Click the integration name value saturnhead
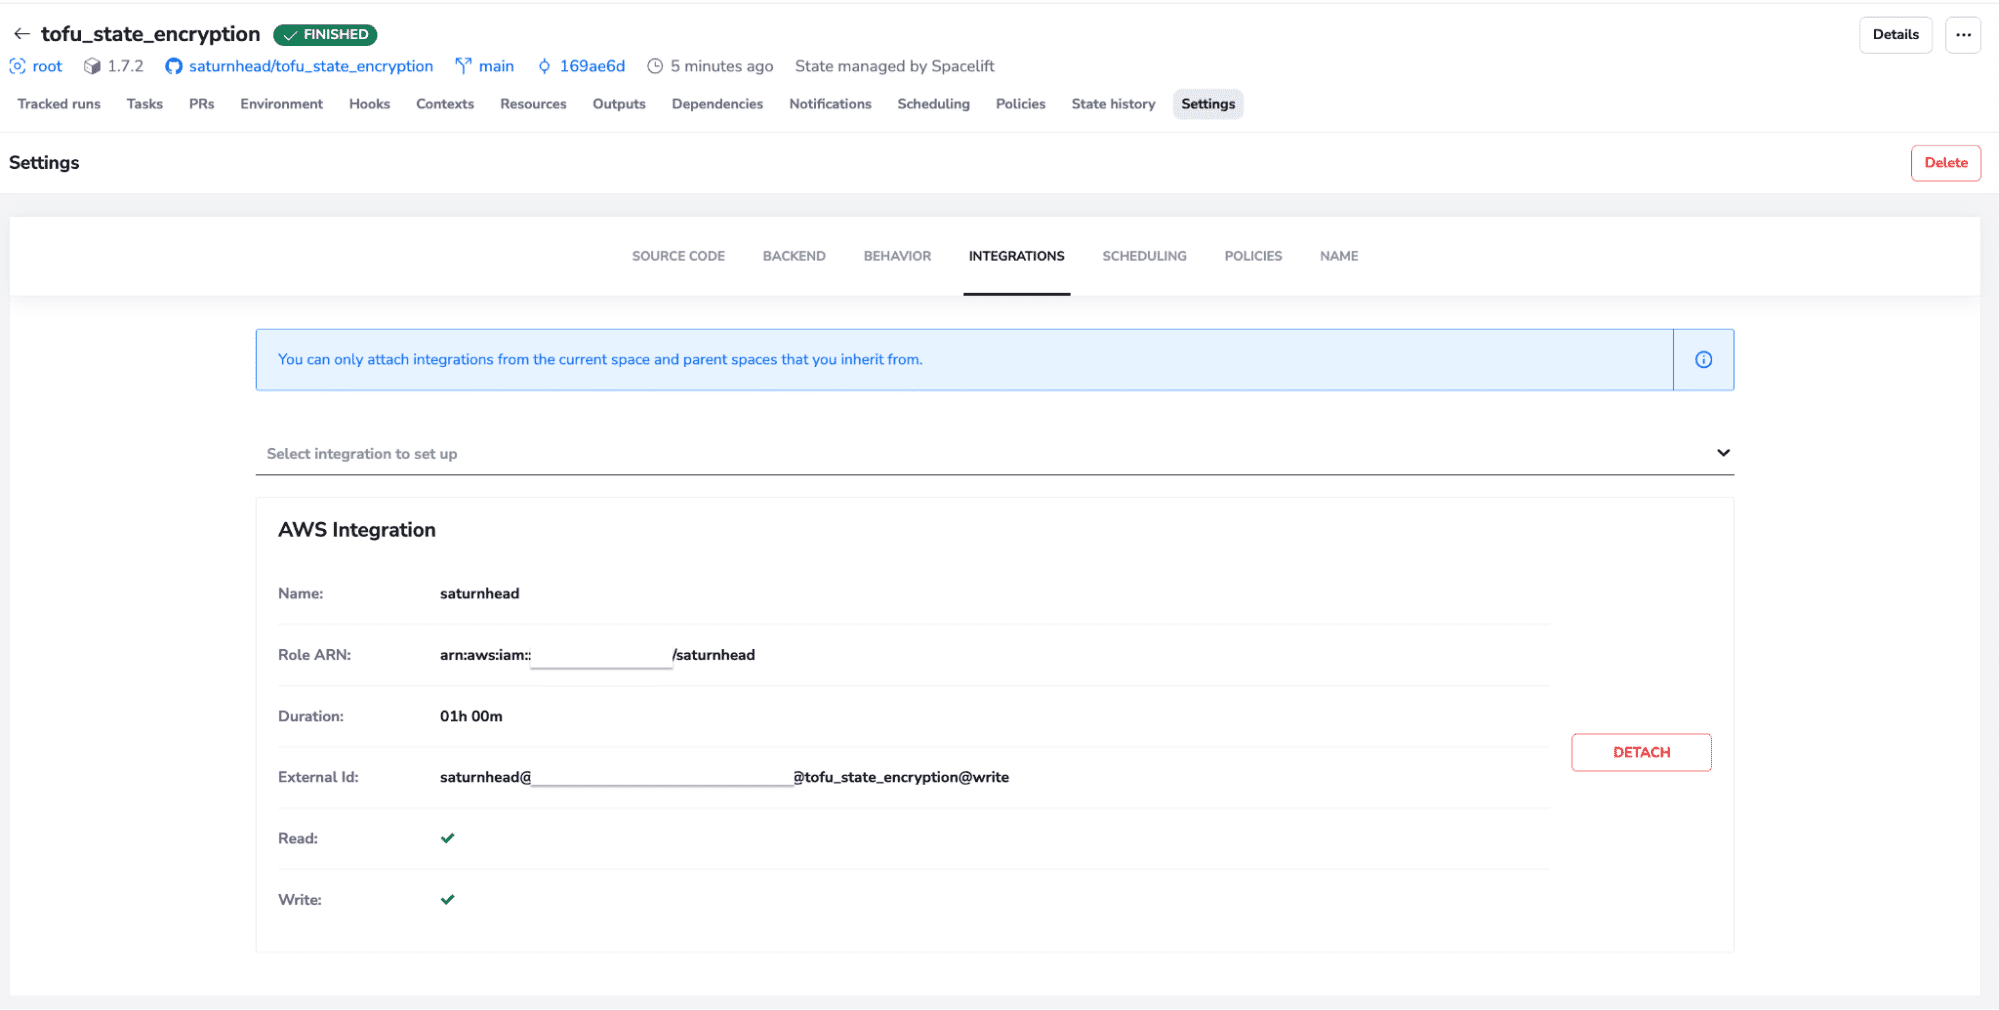 (480, 594)
